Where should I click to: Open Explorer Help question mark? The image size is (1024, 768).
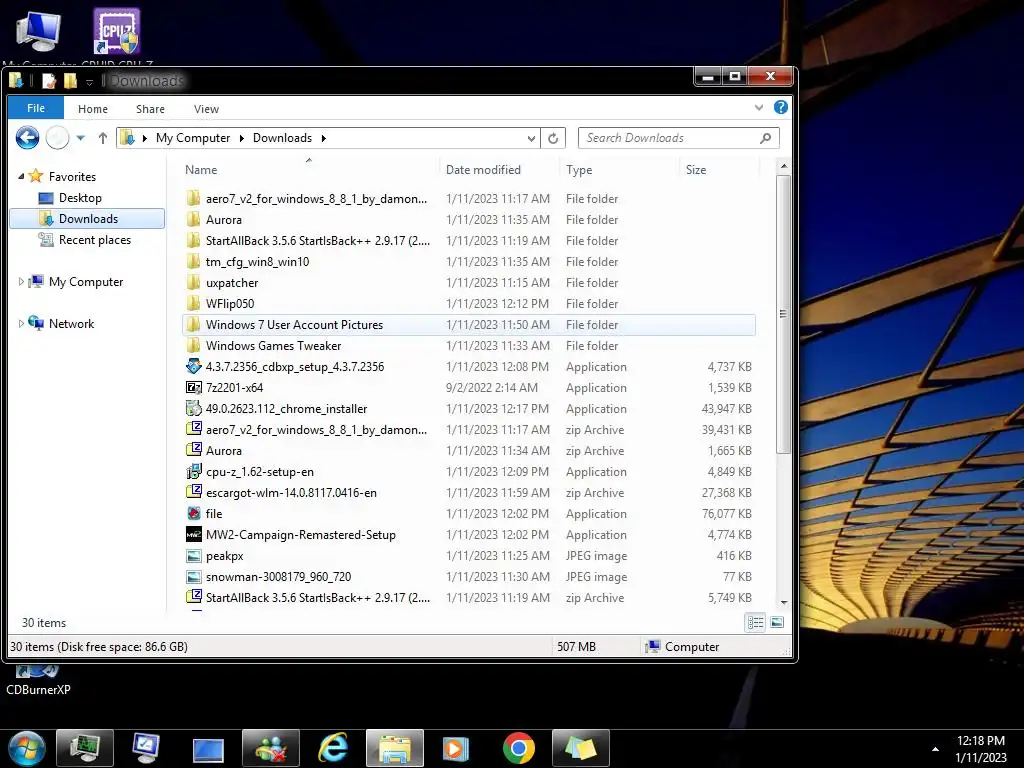(780, 107)
